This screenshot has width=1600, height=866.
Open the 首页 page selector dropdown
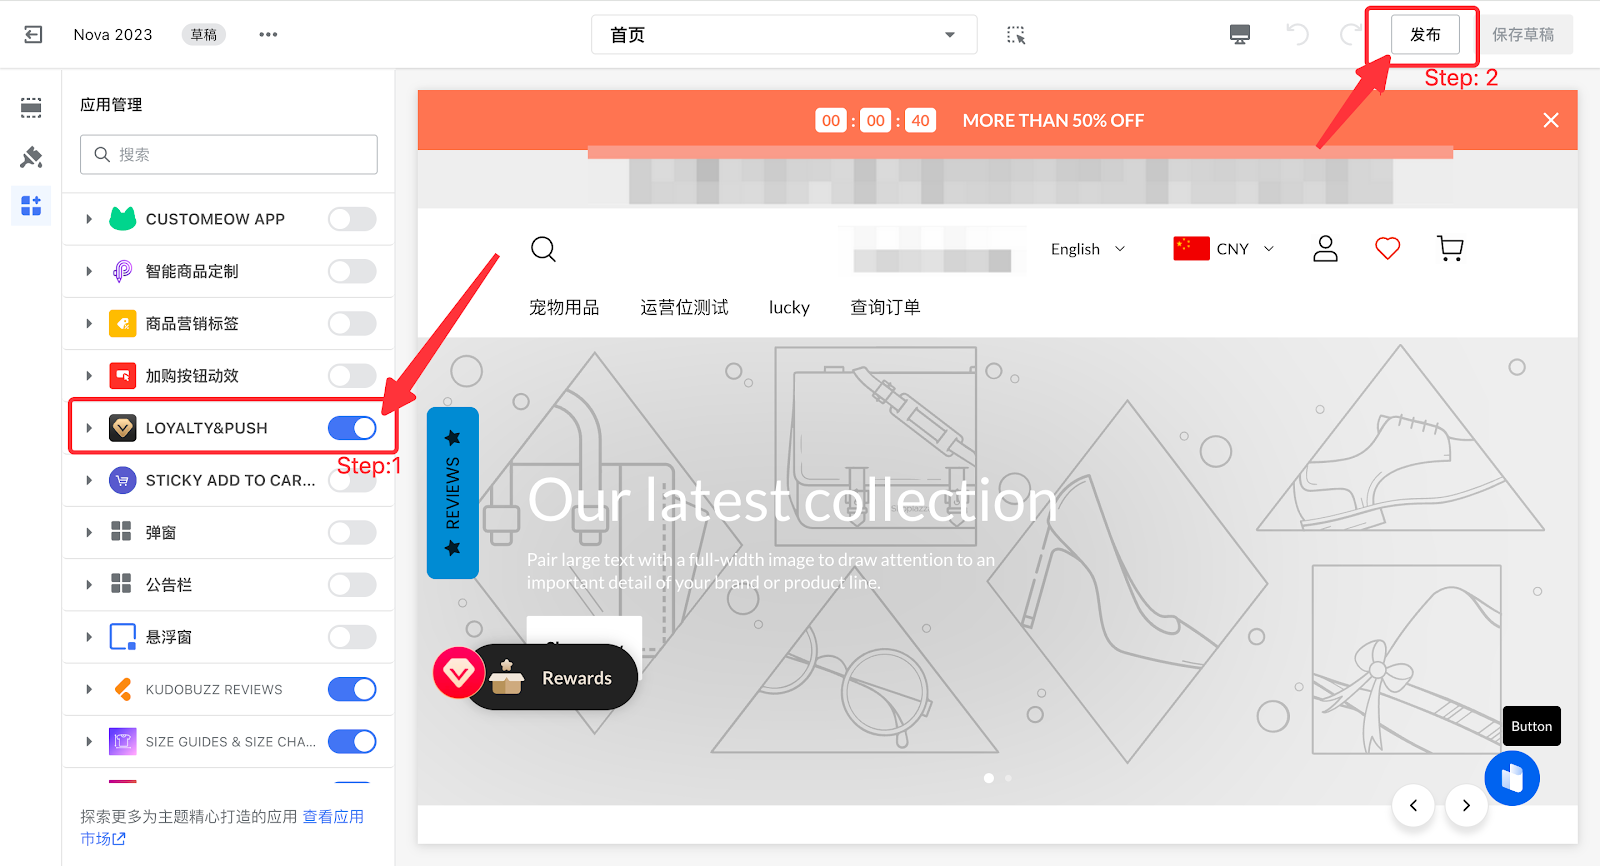(x=783, y=35)
